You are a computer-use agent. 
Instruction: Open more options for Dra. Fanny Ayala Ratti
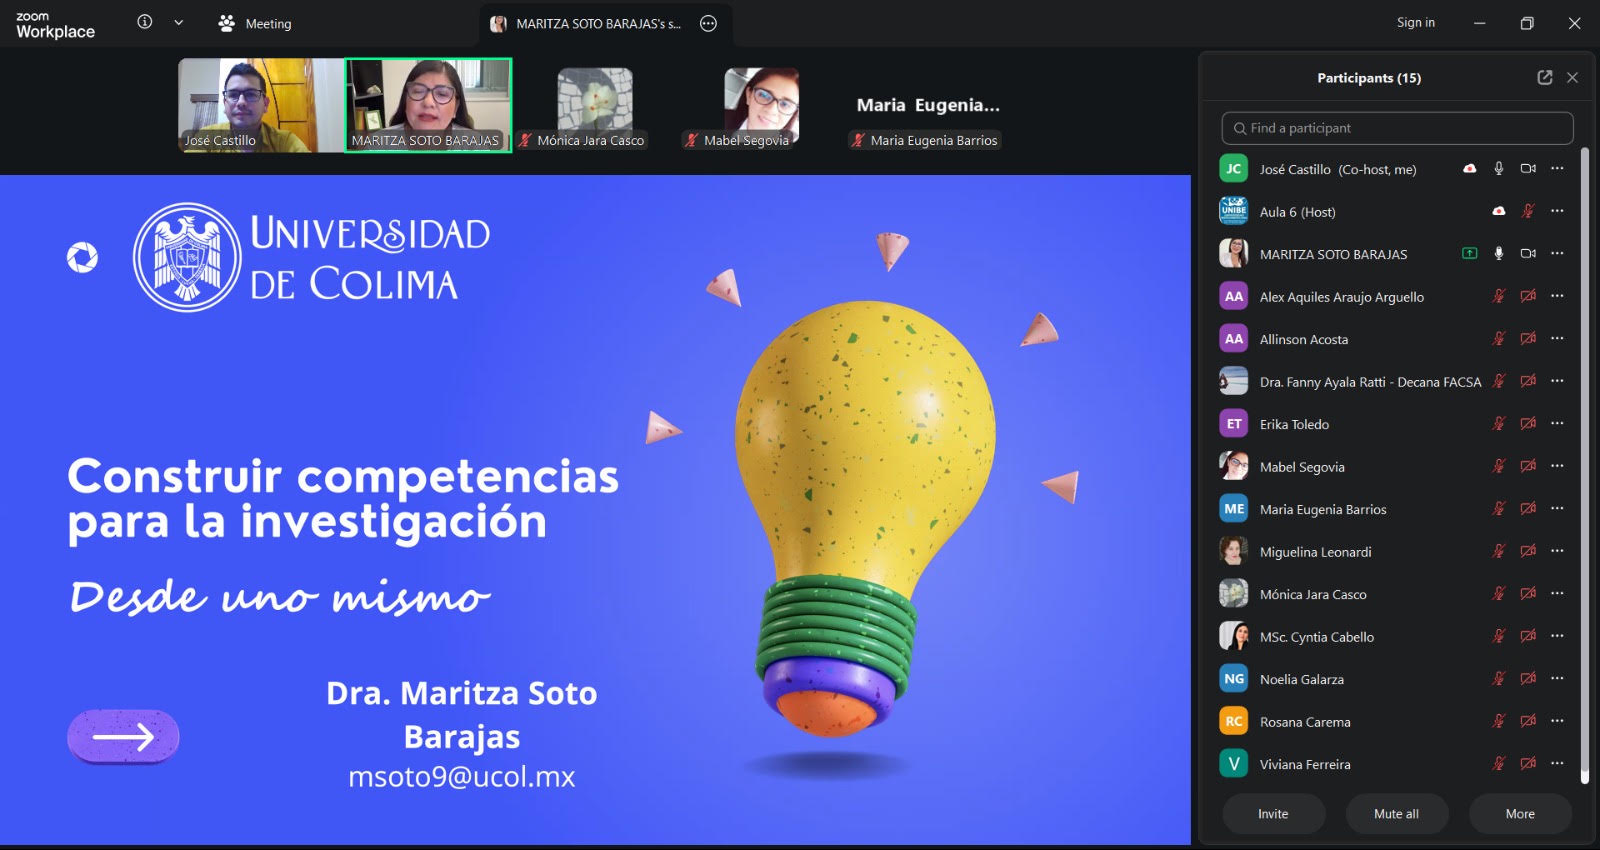pyautogui.click(x=1557, y=381)
